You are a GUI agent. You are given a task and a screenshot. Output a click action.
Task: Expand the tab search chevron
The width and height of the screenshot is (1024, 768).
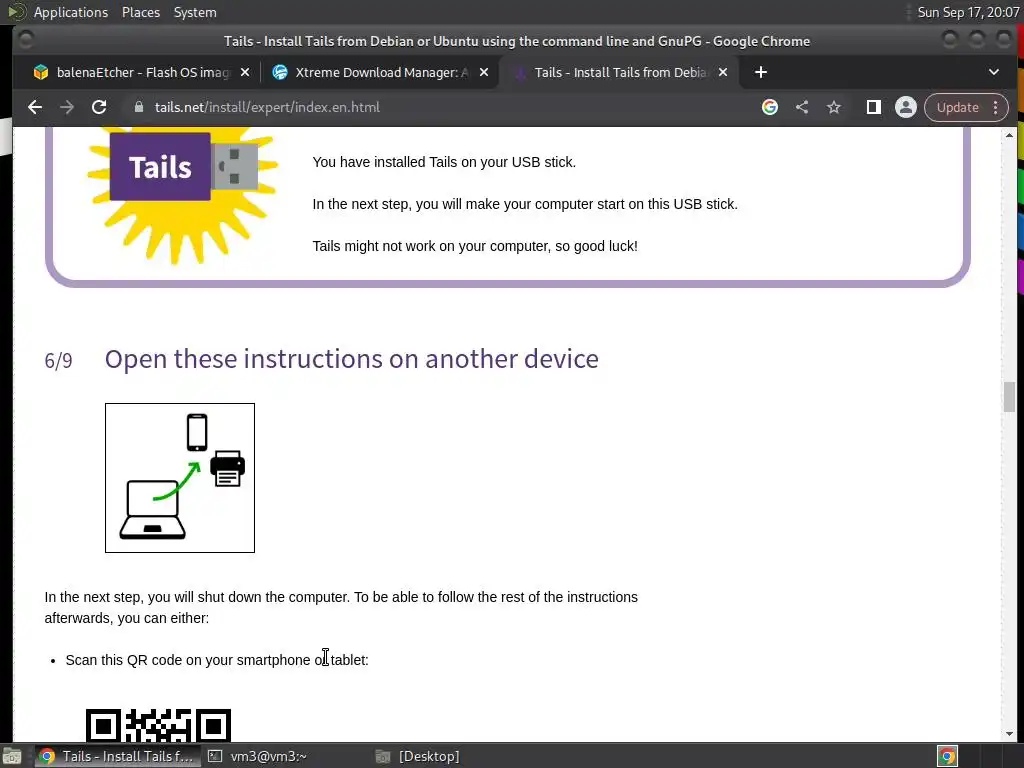pyautogui.click(x=993, y=72)
